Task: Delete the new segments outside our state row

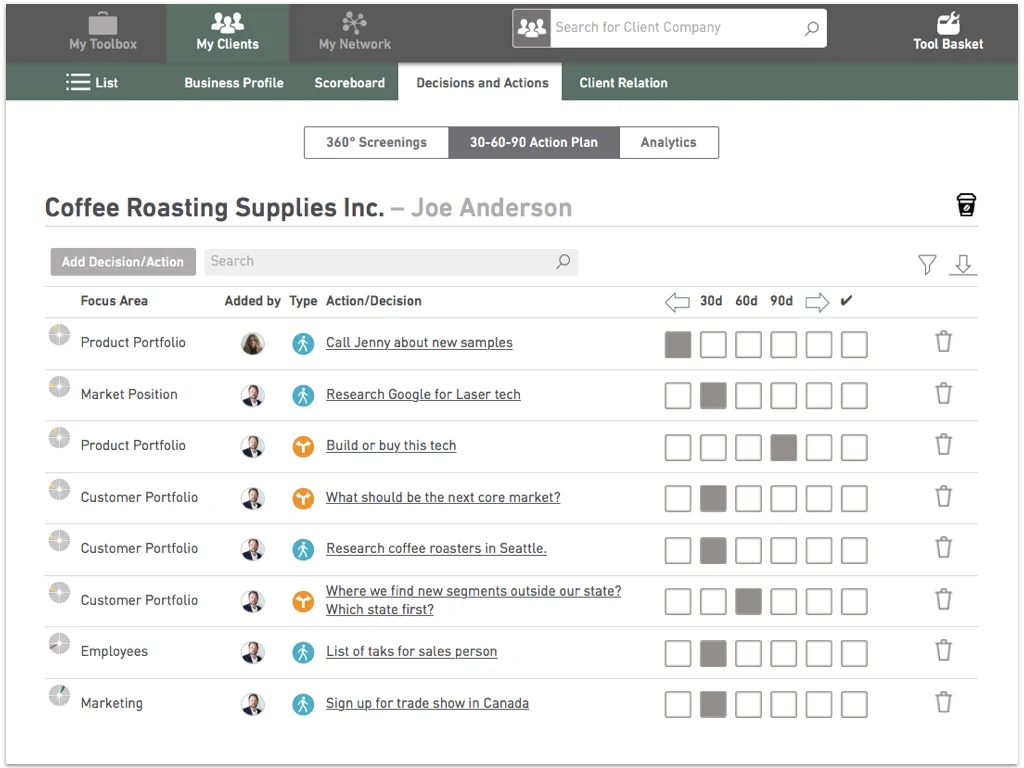Action: (x=943, y=600)
